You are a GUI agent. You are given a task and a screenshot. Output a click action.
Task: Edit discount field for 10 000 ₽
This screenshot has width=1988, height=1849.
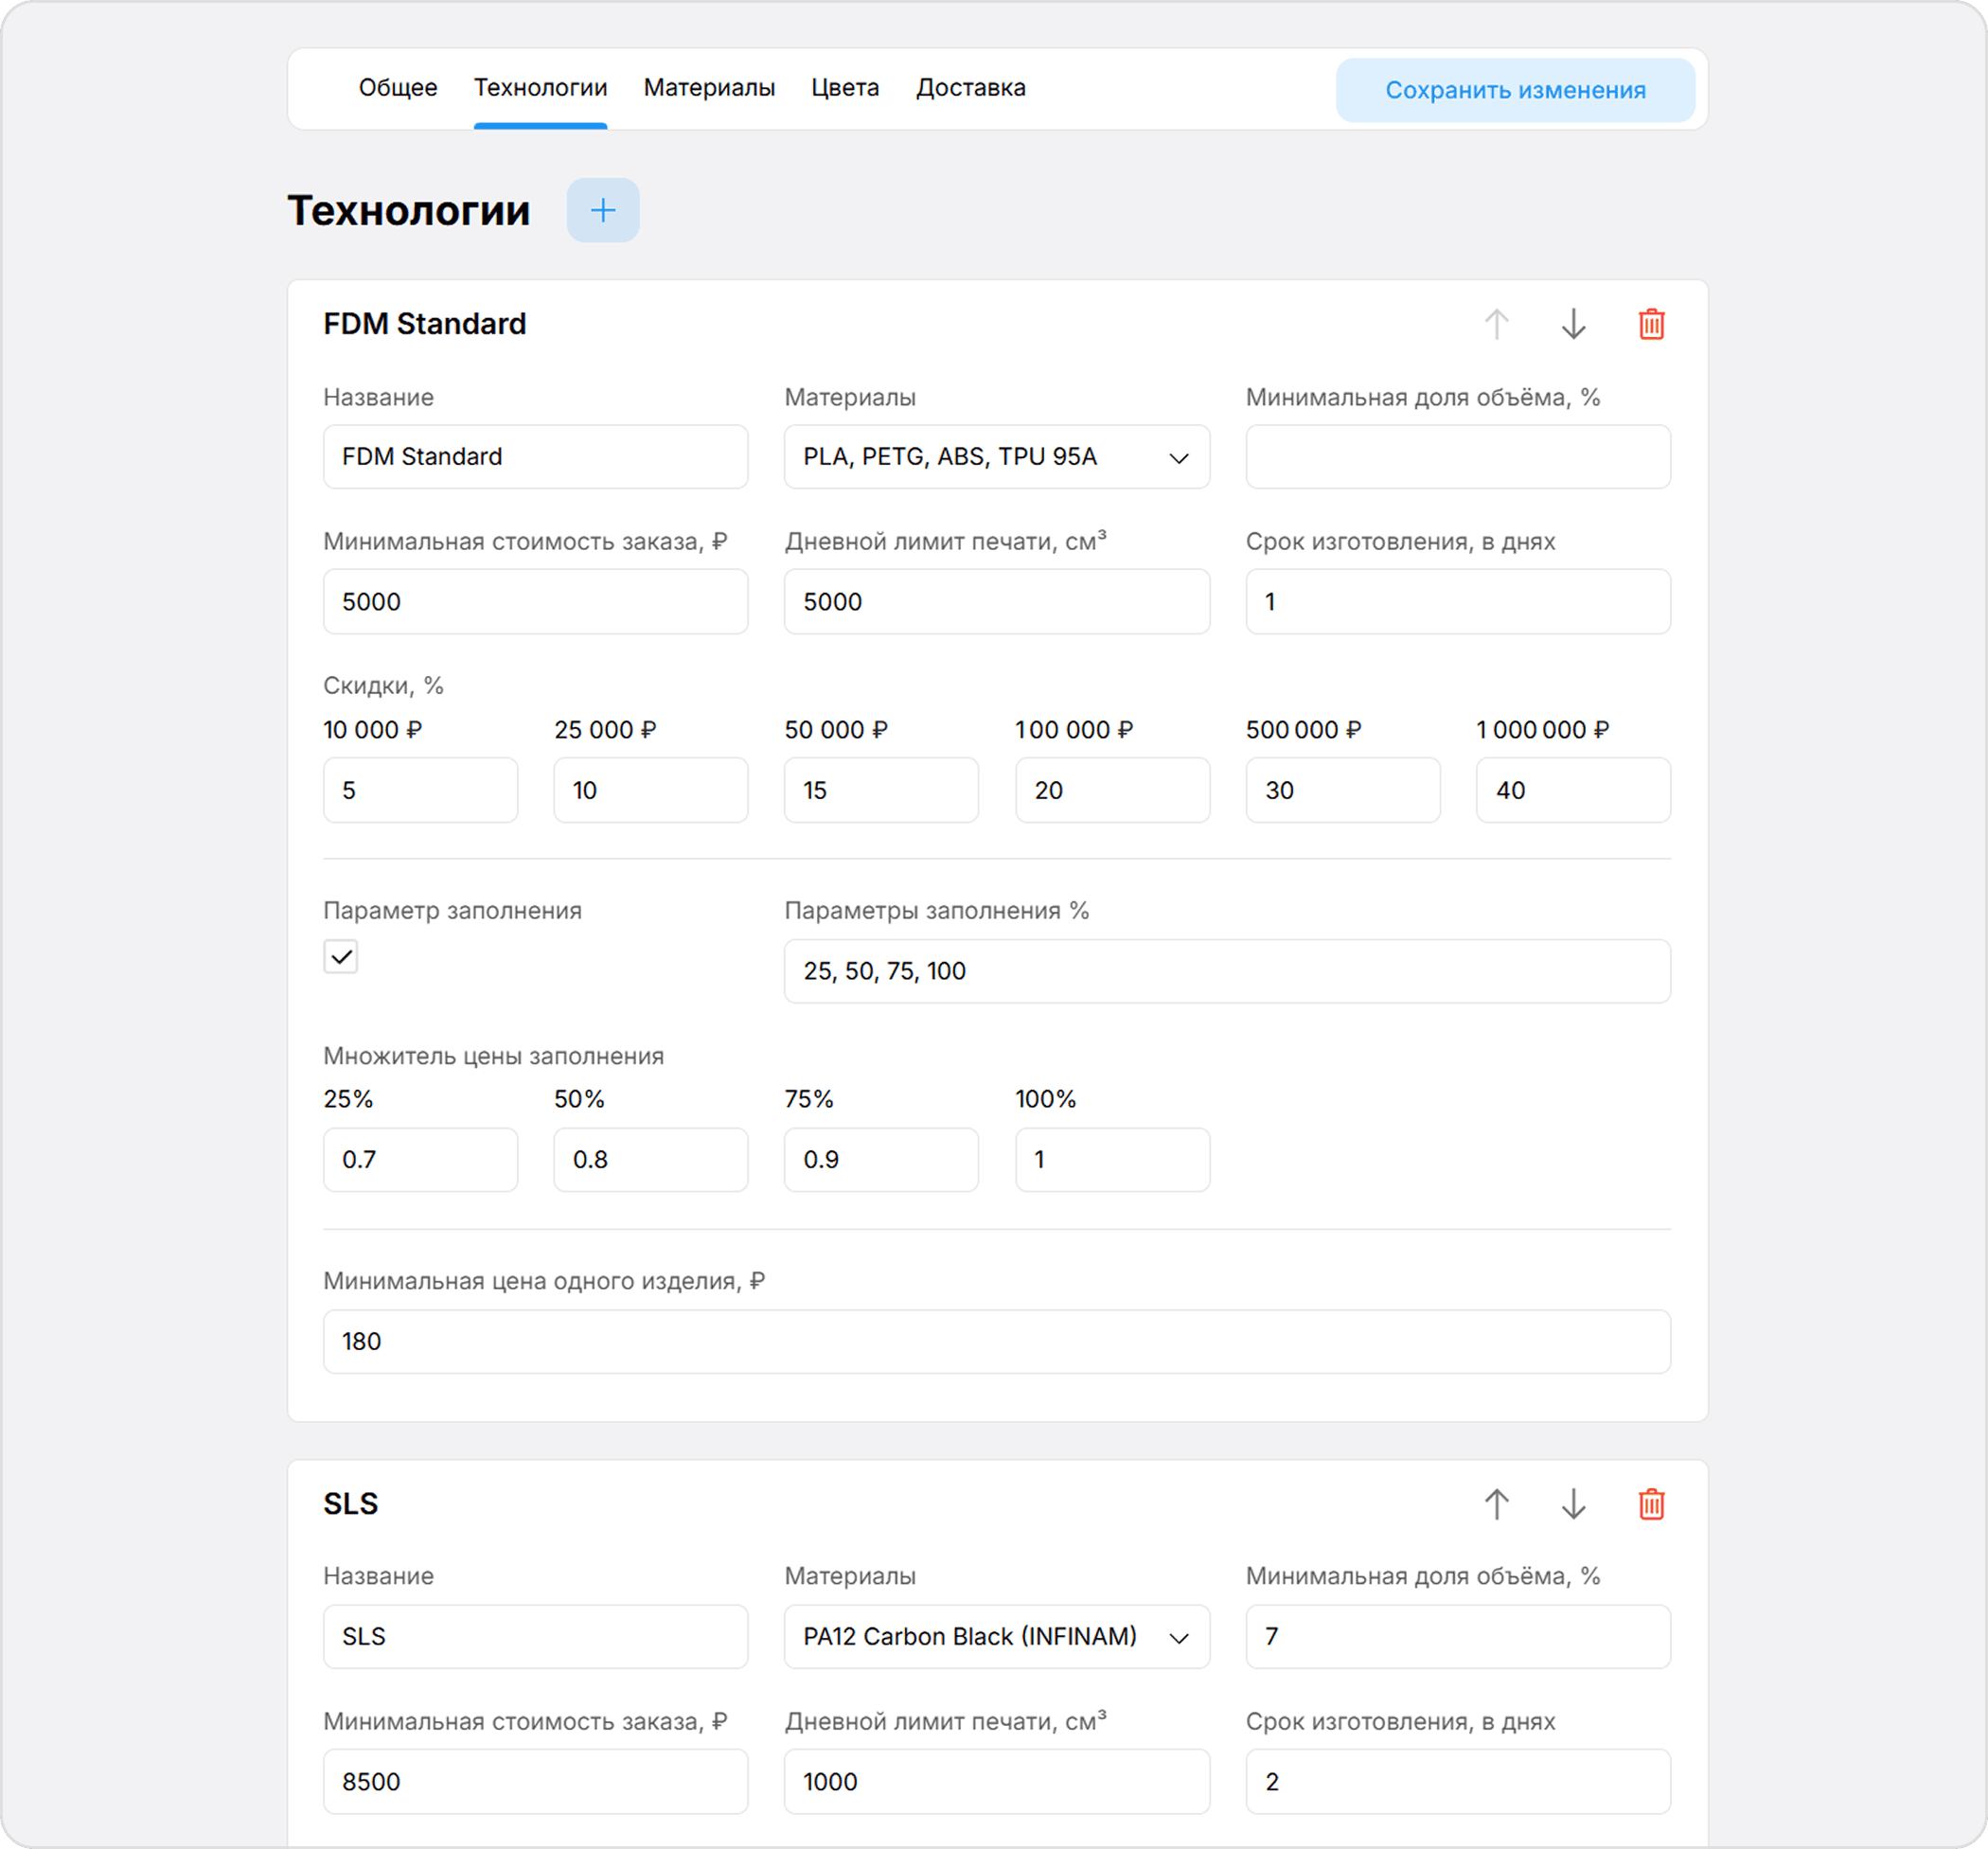(x=421, y=790)
